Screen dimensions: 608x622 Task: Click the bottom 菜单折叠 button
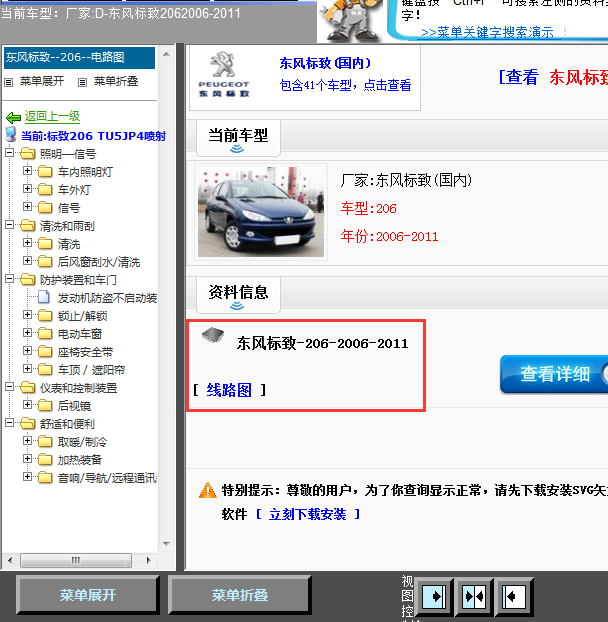[x=240, y=595]
